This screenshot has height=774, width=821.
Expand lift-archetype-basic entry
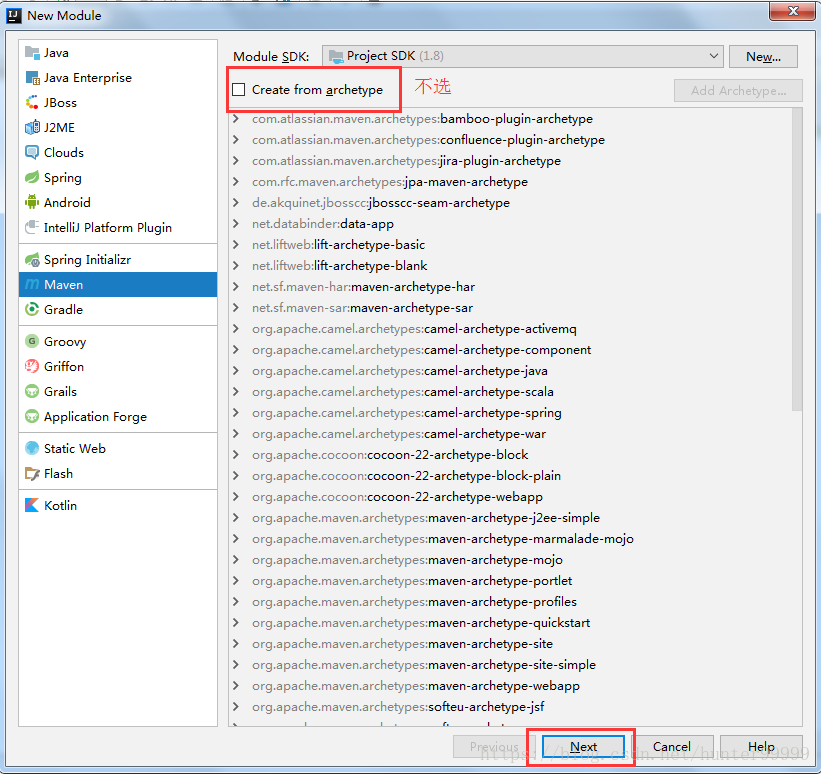(x=236, y=245)
